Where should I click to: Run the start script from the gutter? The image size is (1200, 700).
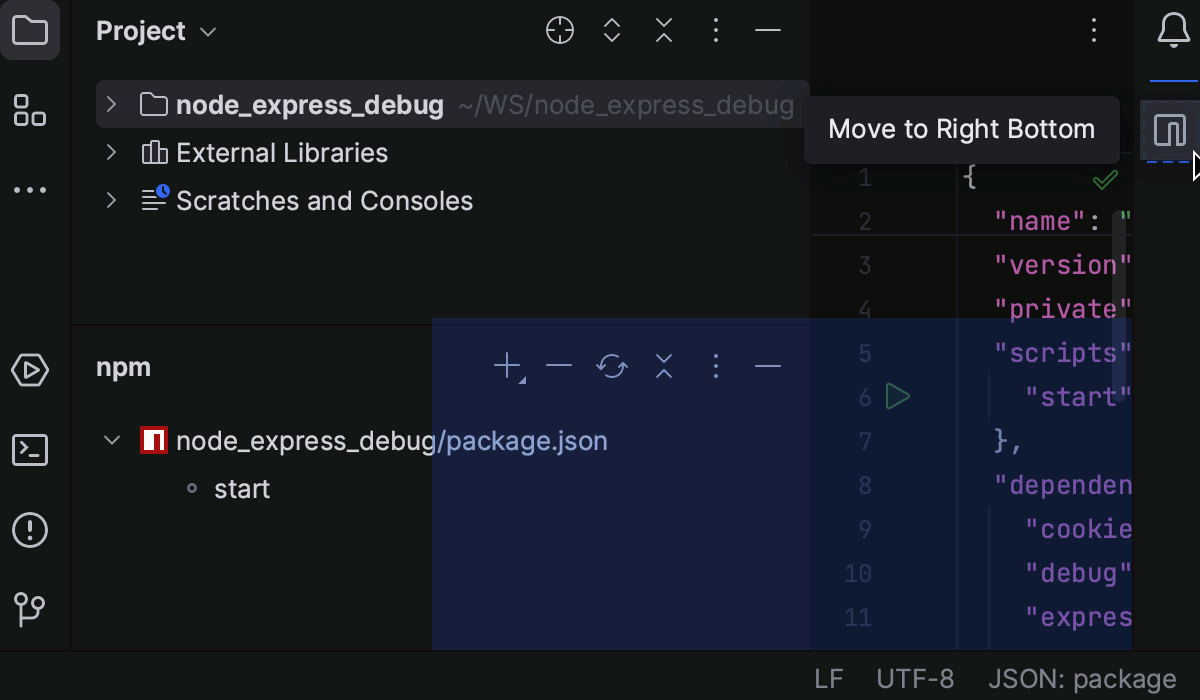pos(897,397)
